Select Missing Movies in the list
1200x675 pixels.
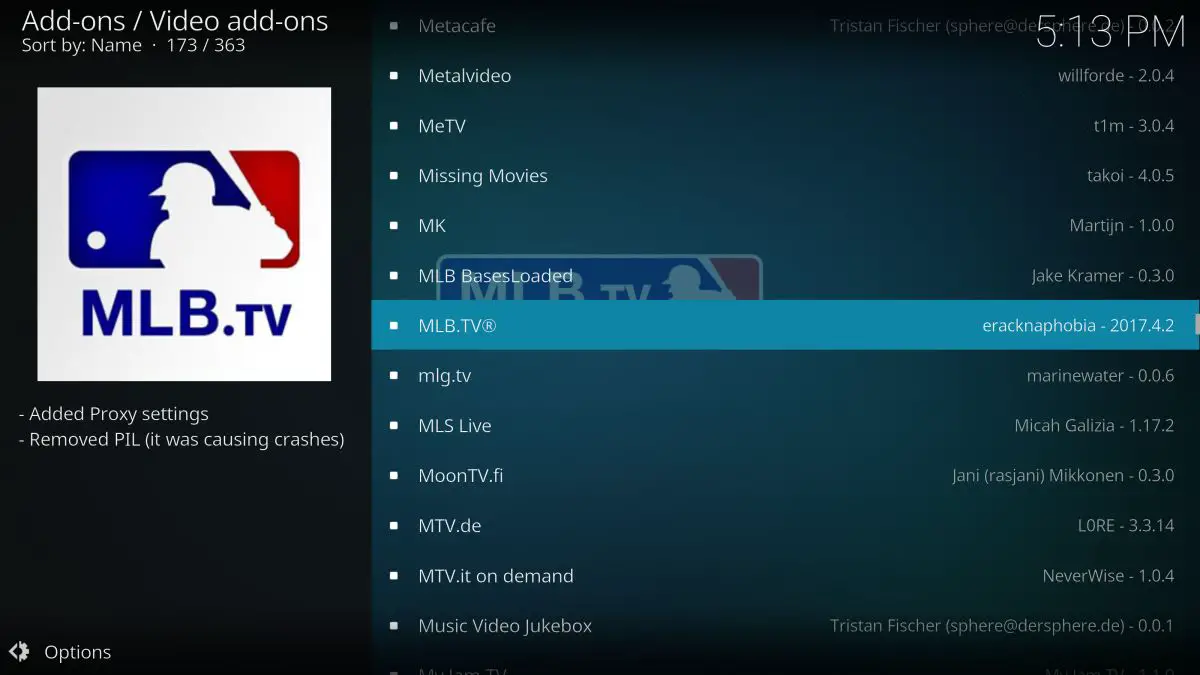pyautogui.click(x=785, y=176)
